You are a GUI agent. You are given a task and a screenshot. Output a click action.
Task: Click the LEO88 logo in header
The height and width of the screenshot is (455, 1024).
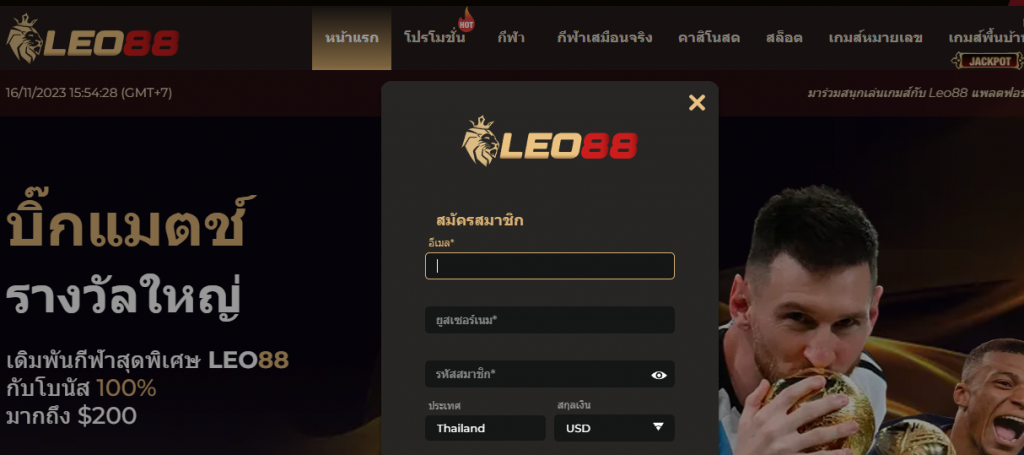point(92,39)
